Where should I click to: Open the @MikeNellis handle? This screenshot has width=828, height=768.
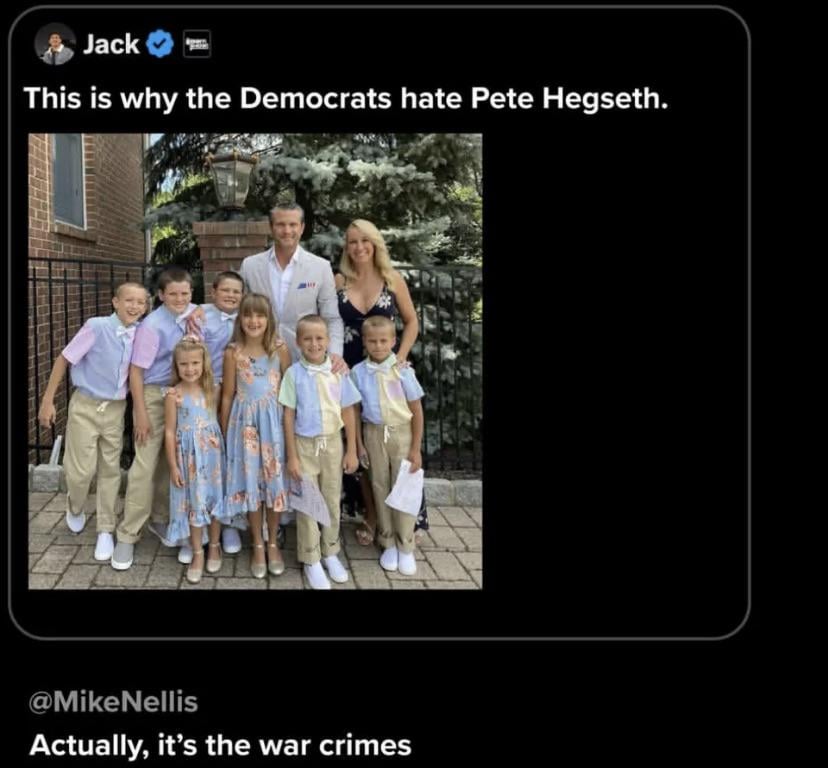(x=114, y=703)
